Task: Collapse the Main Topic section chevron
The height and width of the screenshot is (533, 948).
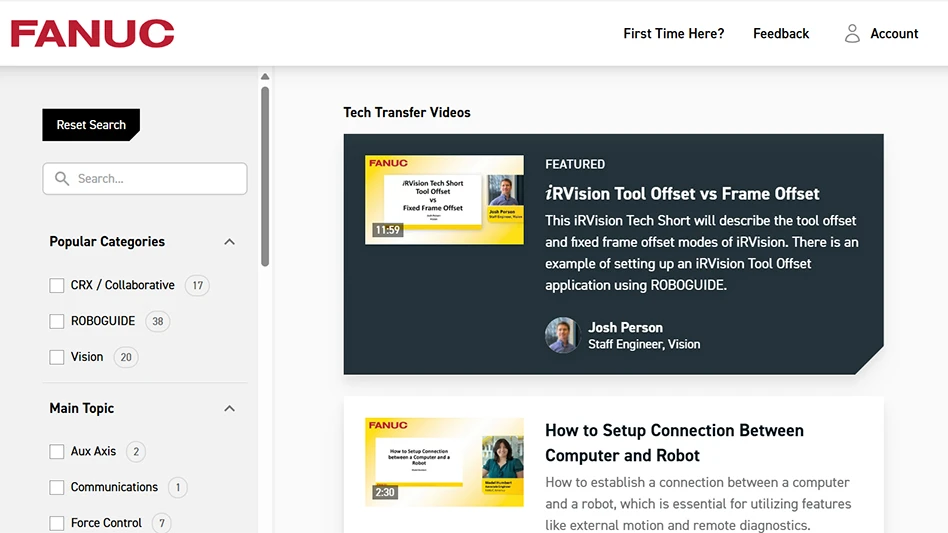Action: [229, 409]
